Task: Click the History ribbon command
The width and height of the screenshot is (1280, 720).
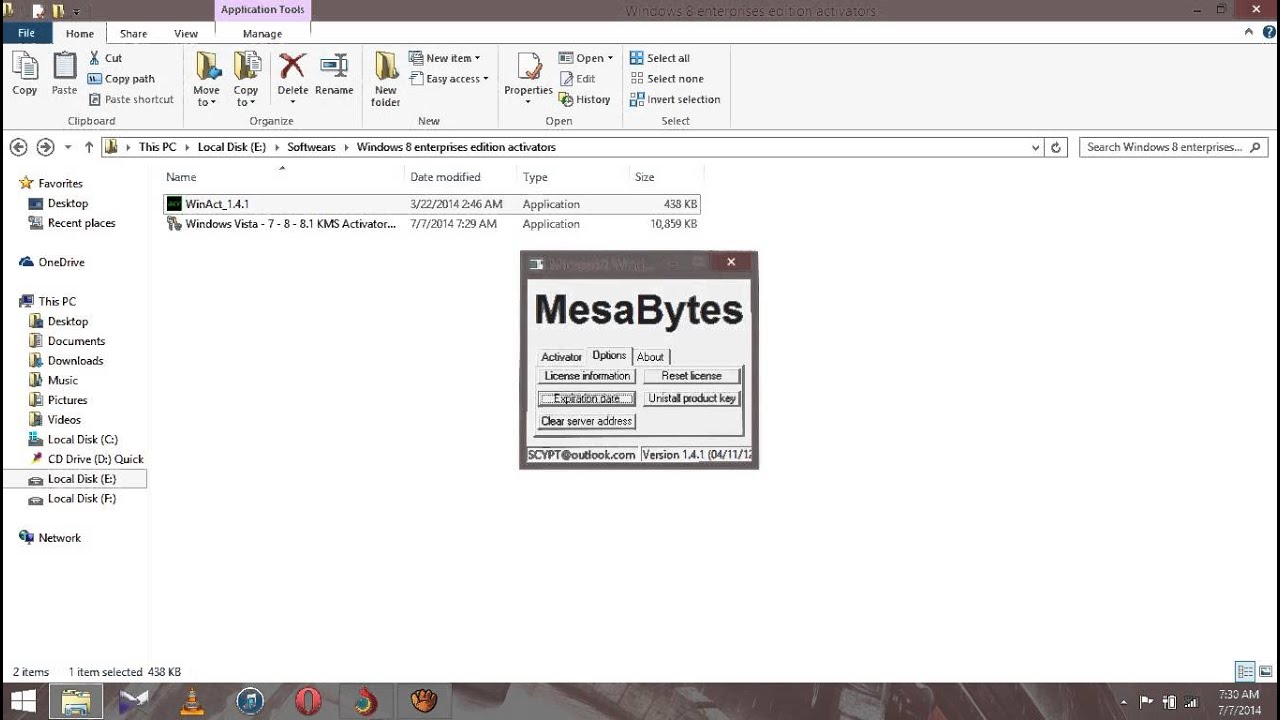Action: 585,99
